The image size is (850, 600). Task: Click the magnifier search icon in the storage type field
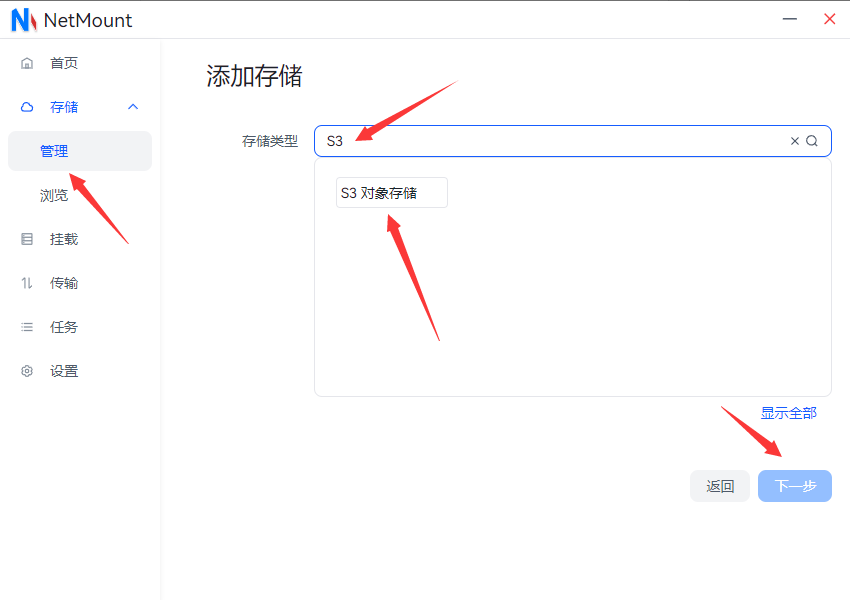tap(812, 141)
